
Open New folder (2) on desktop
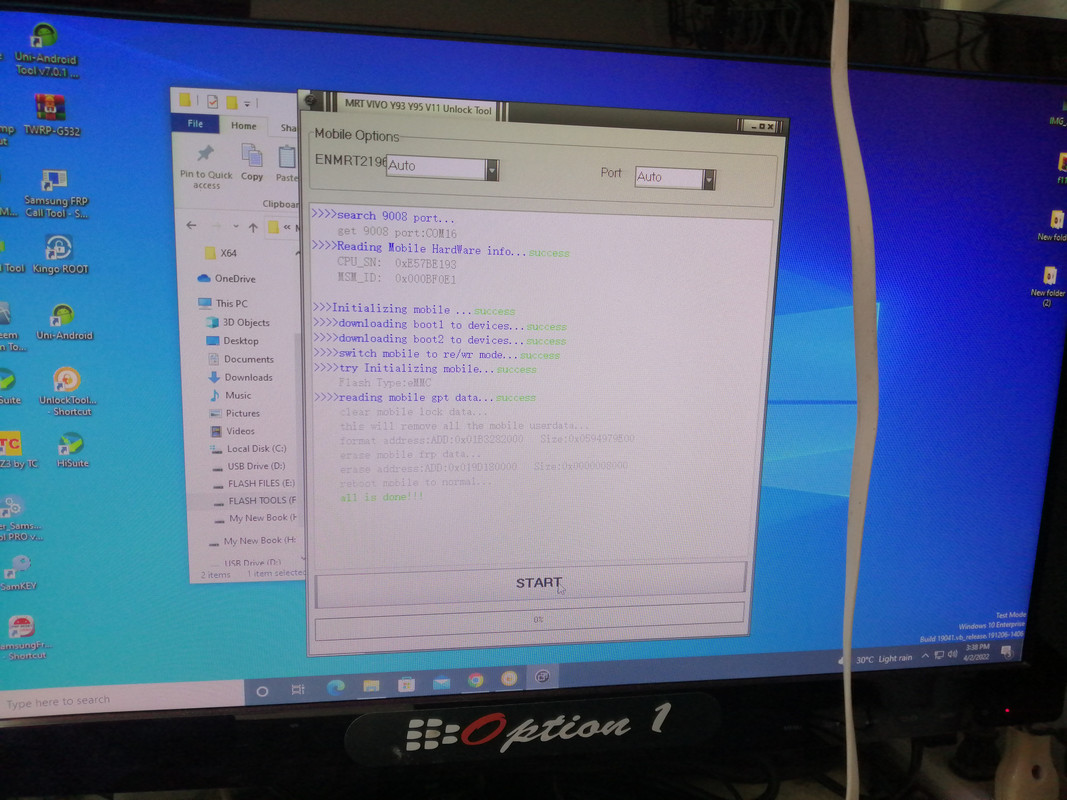pos(1049,286)
